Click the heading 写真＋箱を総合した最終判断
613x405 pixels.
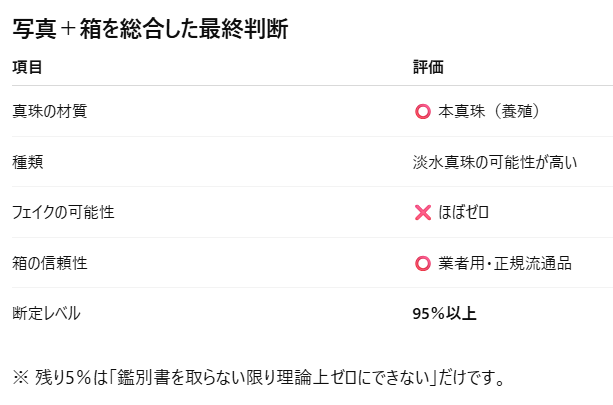(x=150, y=30)
